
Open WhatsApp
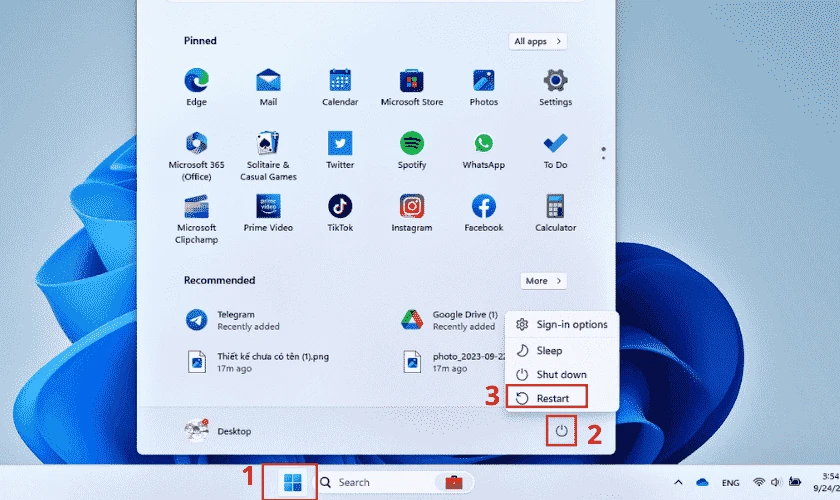pyautogui.click(x=483, y=151)
